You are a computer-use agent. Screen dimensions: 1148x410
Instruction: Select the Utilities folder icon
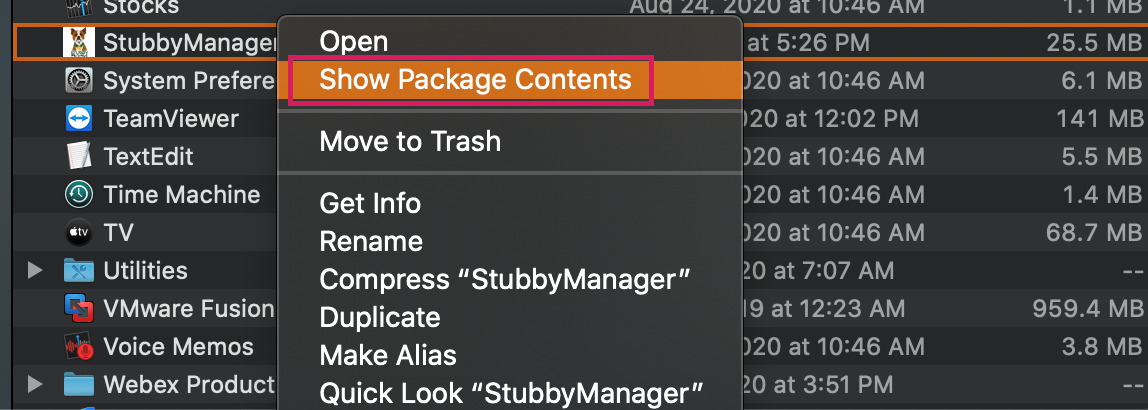pyautogui.click(x=78, y=271)
